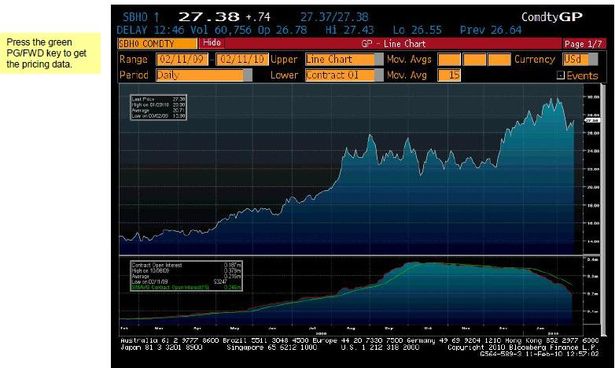Viewport: 615px width, 368px height.
Task: Open the Period Daily dropdown
Action: (x=204, y=75)
